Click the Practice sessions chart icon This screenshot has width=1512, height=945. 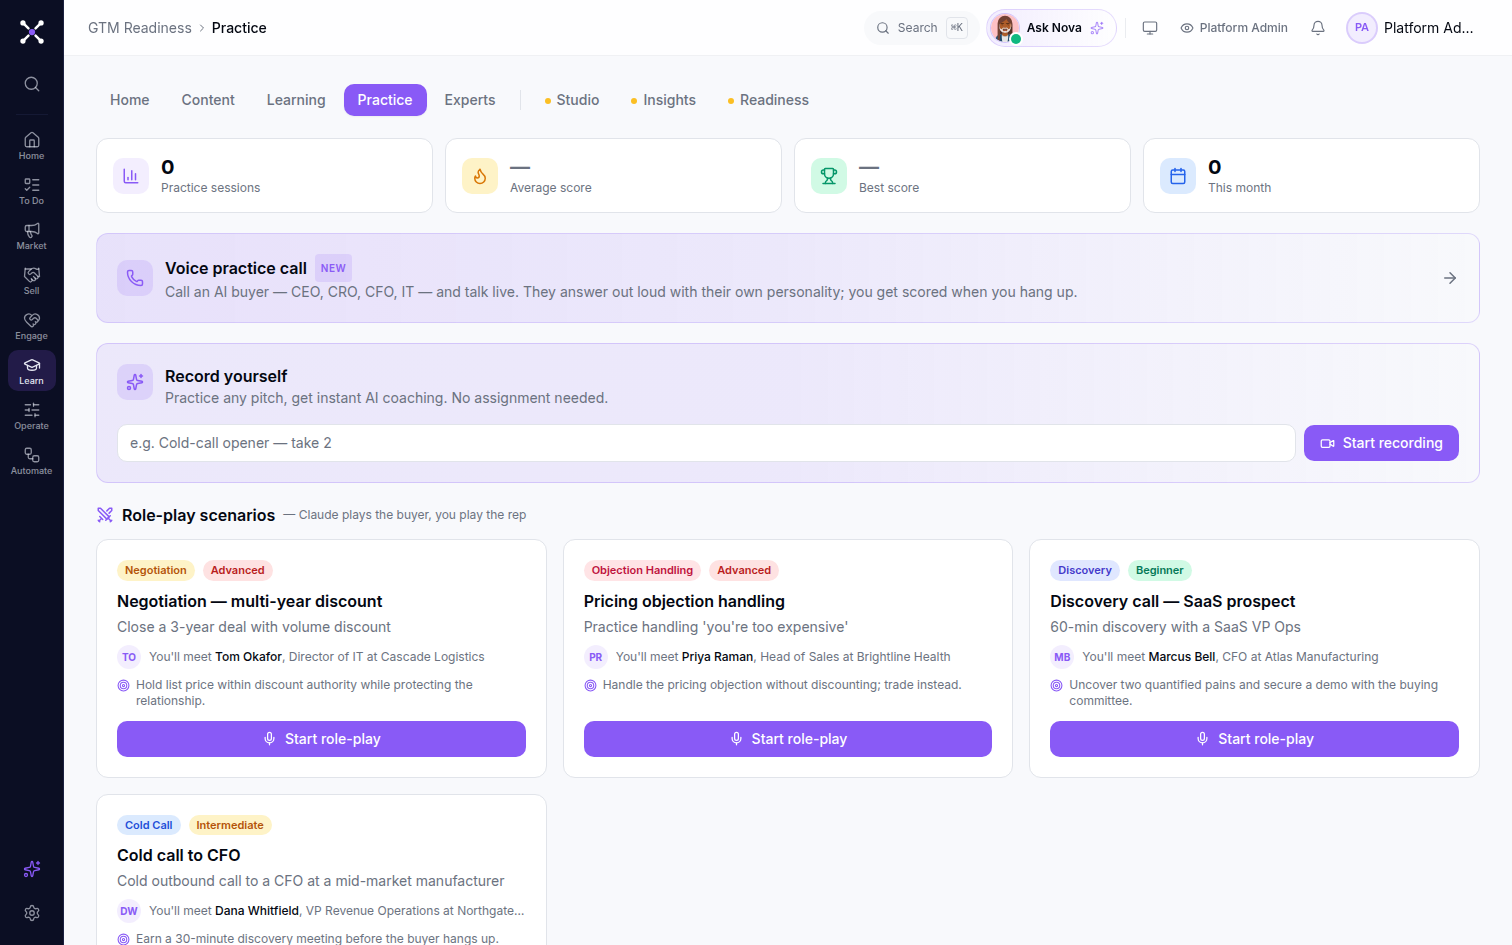[x=131, y=176]
